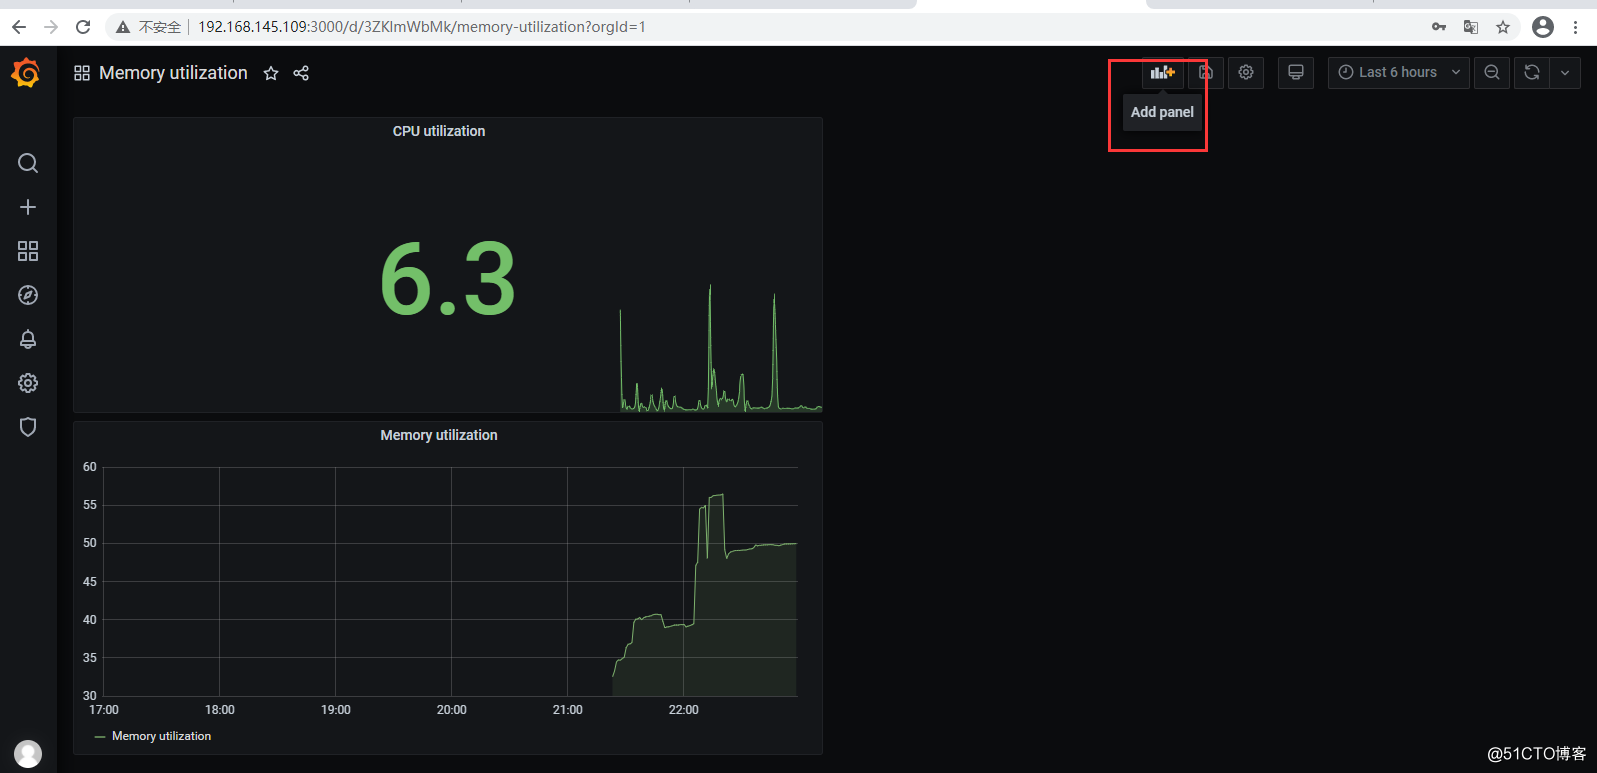Click the 60 y-axis label
Screen dimensions: 1597x773
click(x=90, y=467)
